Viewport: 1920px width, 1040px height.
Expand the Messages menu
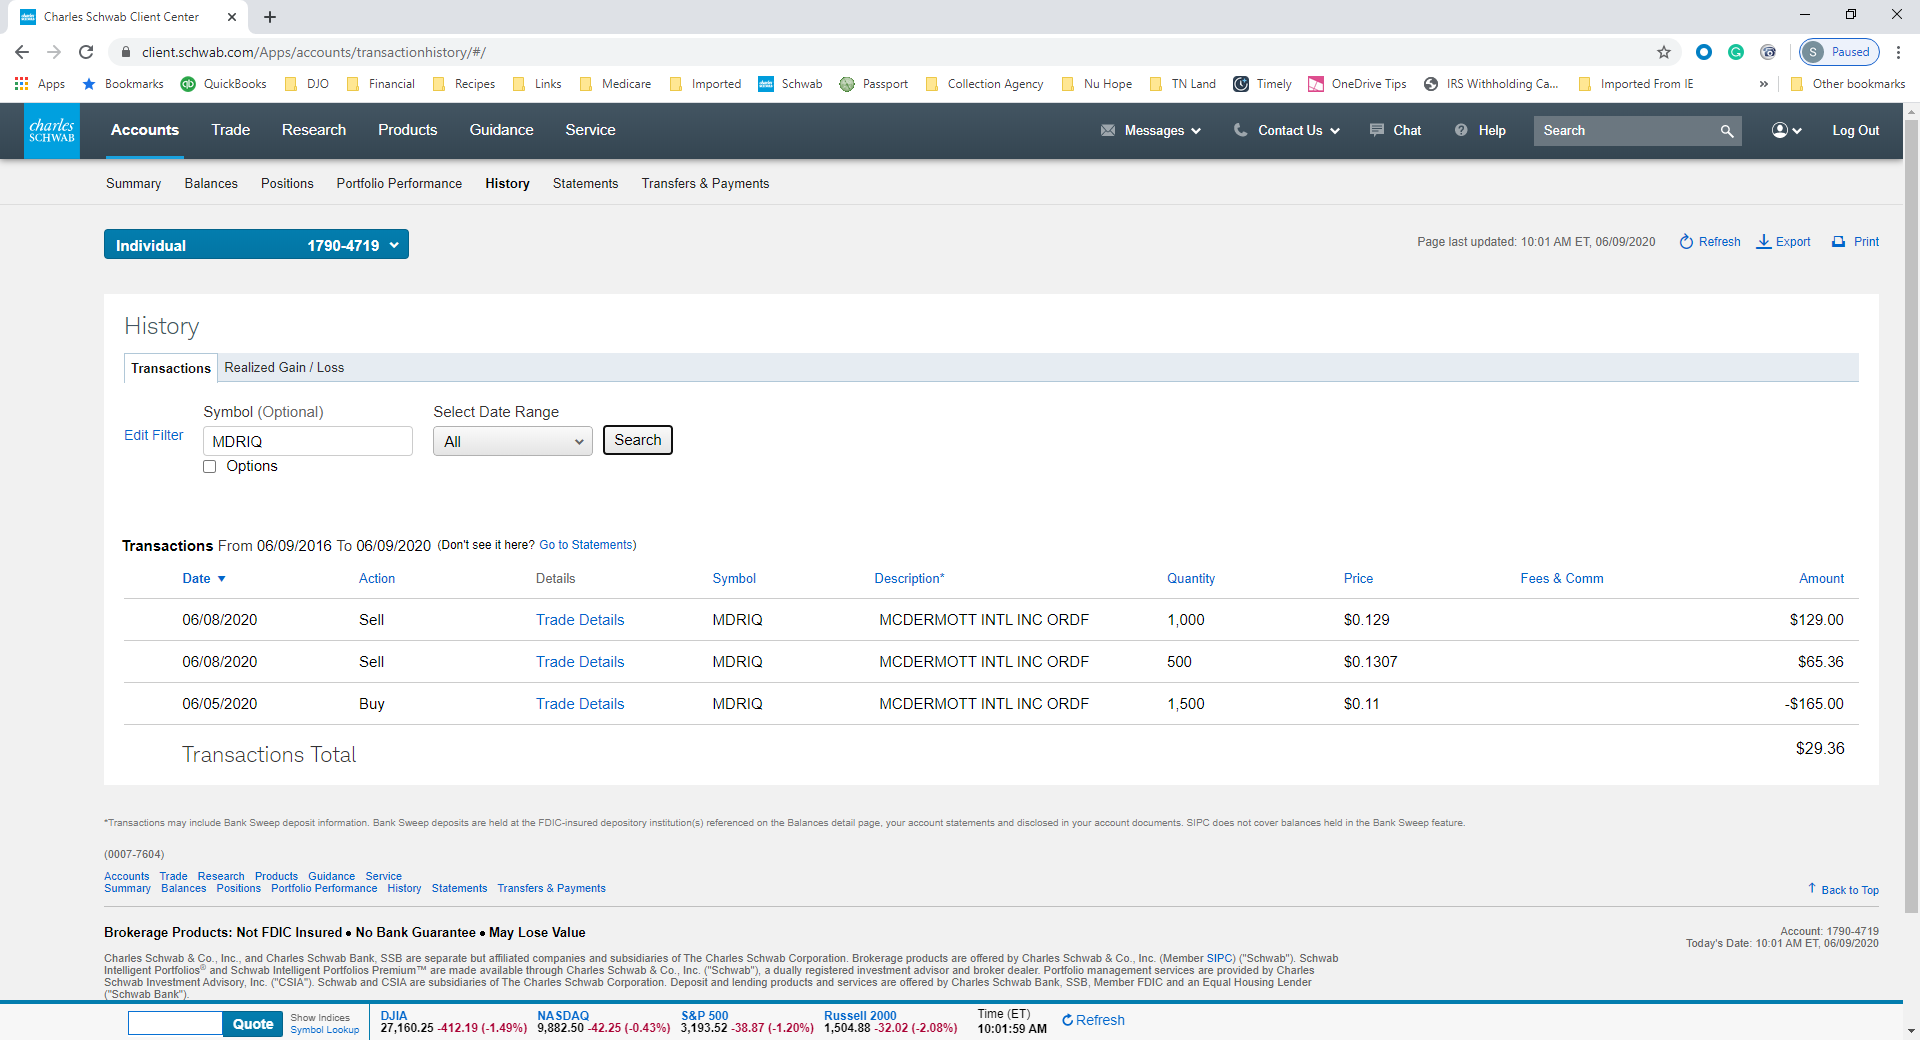coord(1151,131)
